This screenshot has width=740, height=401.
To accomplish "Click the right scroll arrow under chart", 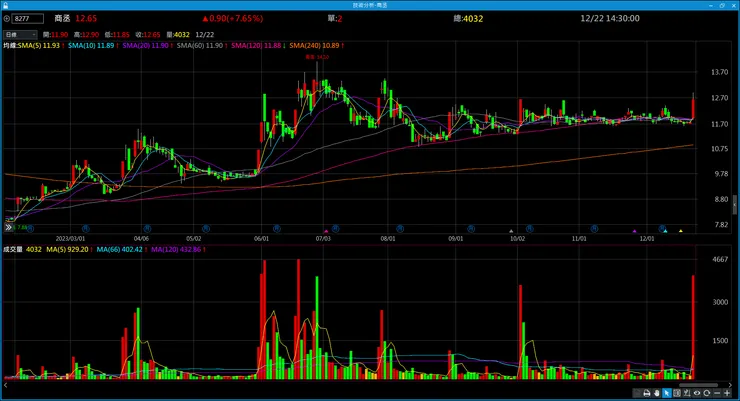I will click(x=730, y=385).
